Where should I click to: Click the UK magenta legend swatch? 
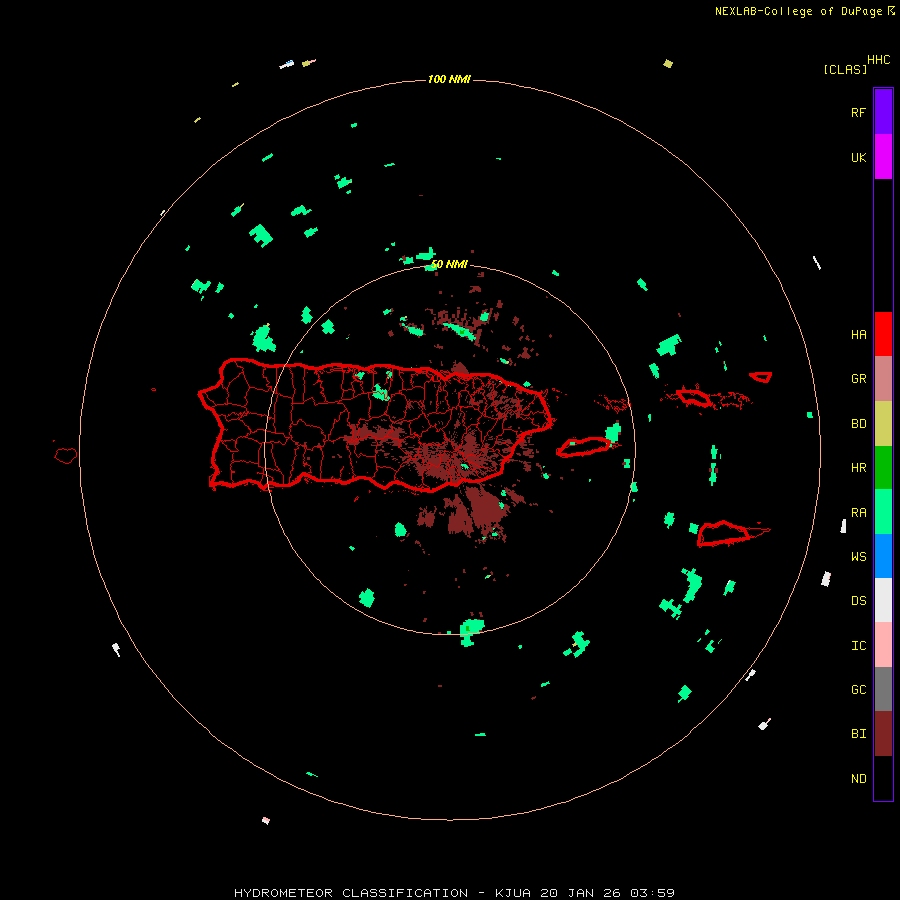(x=883, y=157)
